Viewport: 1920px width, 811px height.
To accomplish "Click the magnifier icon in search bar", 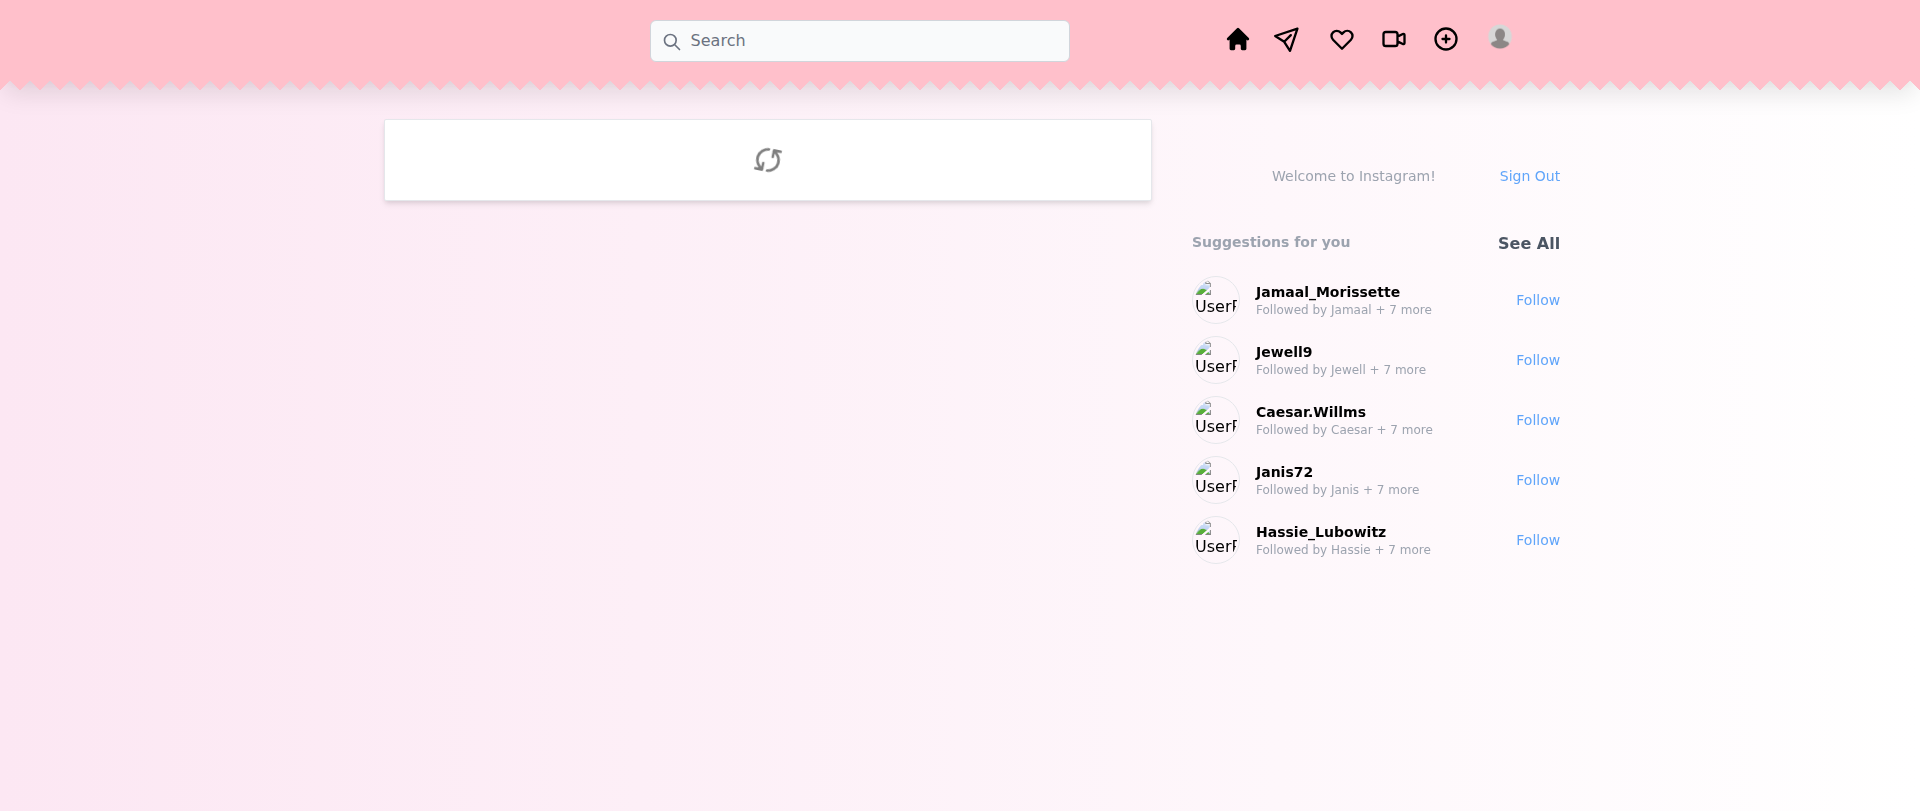I will pos(672,41).
